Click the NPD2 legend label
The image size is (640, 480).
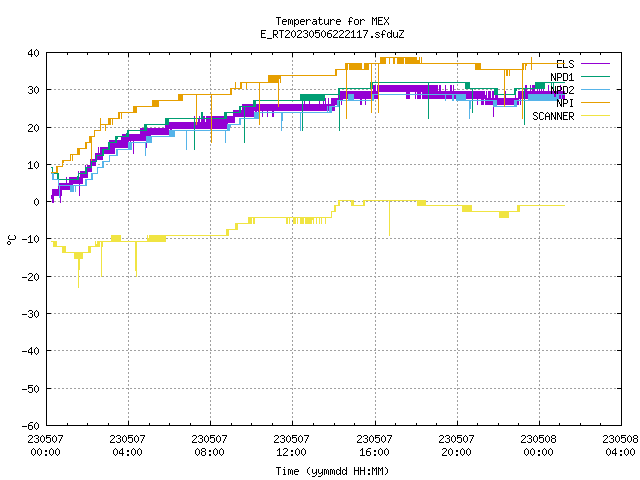[562, 90]
